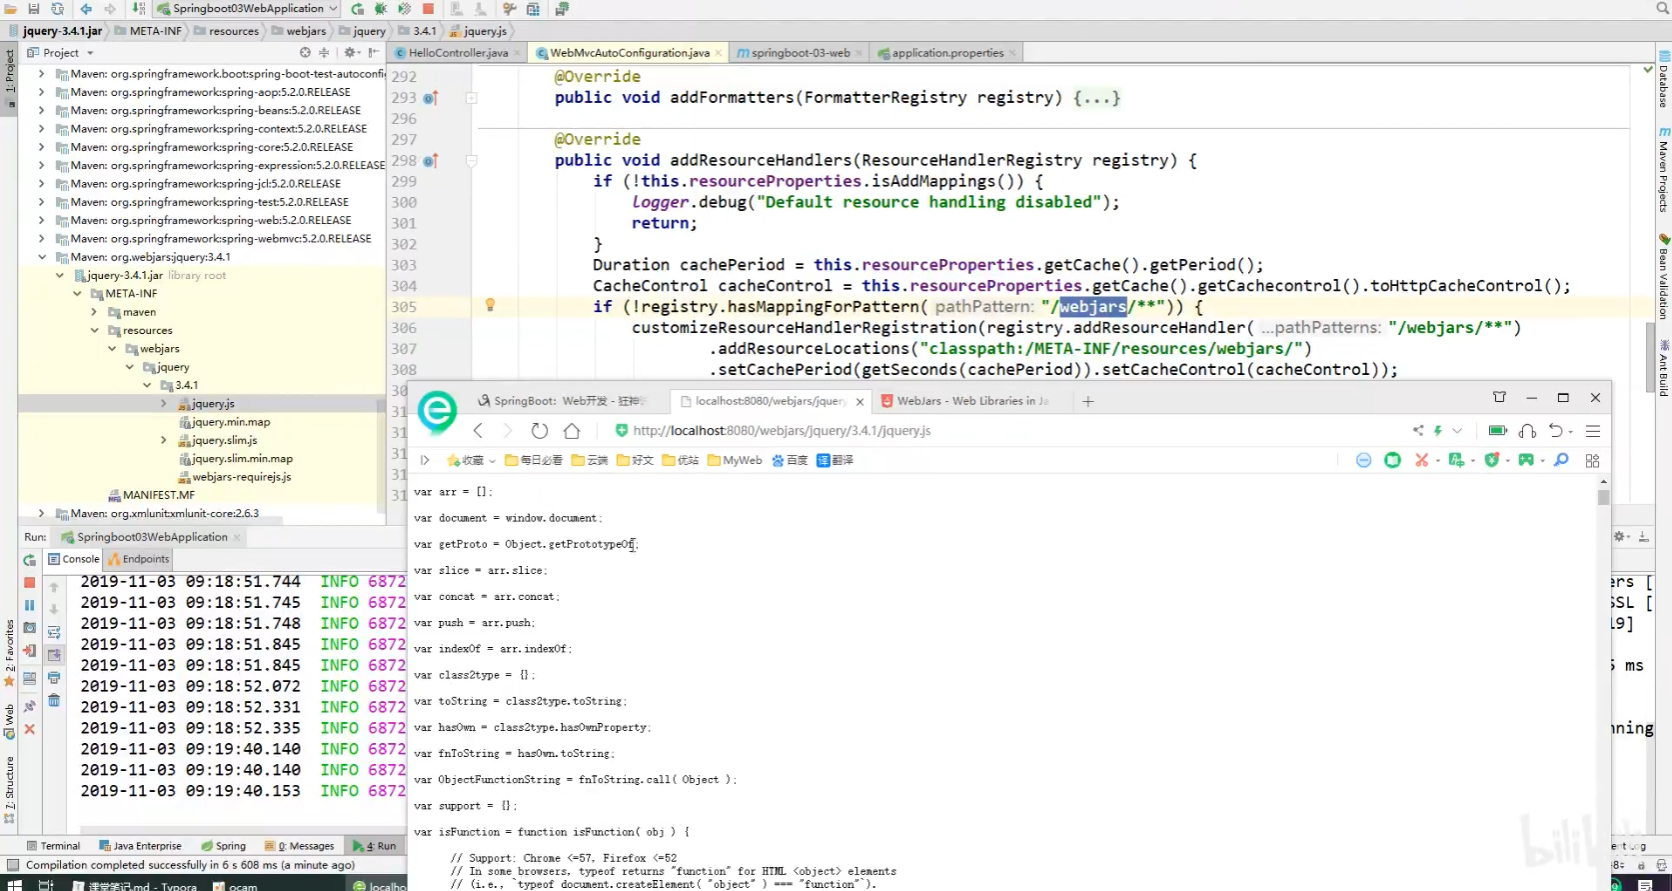Open the Maven Projects side panel
The height and width of the screenshot is (891, 1672).
pyautogui.click(x=1664, y=169)
